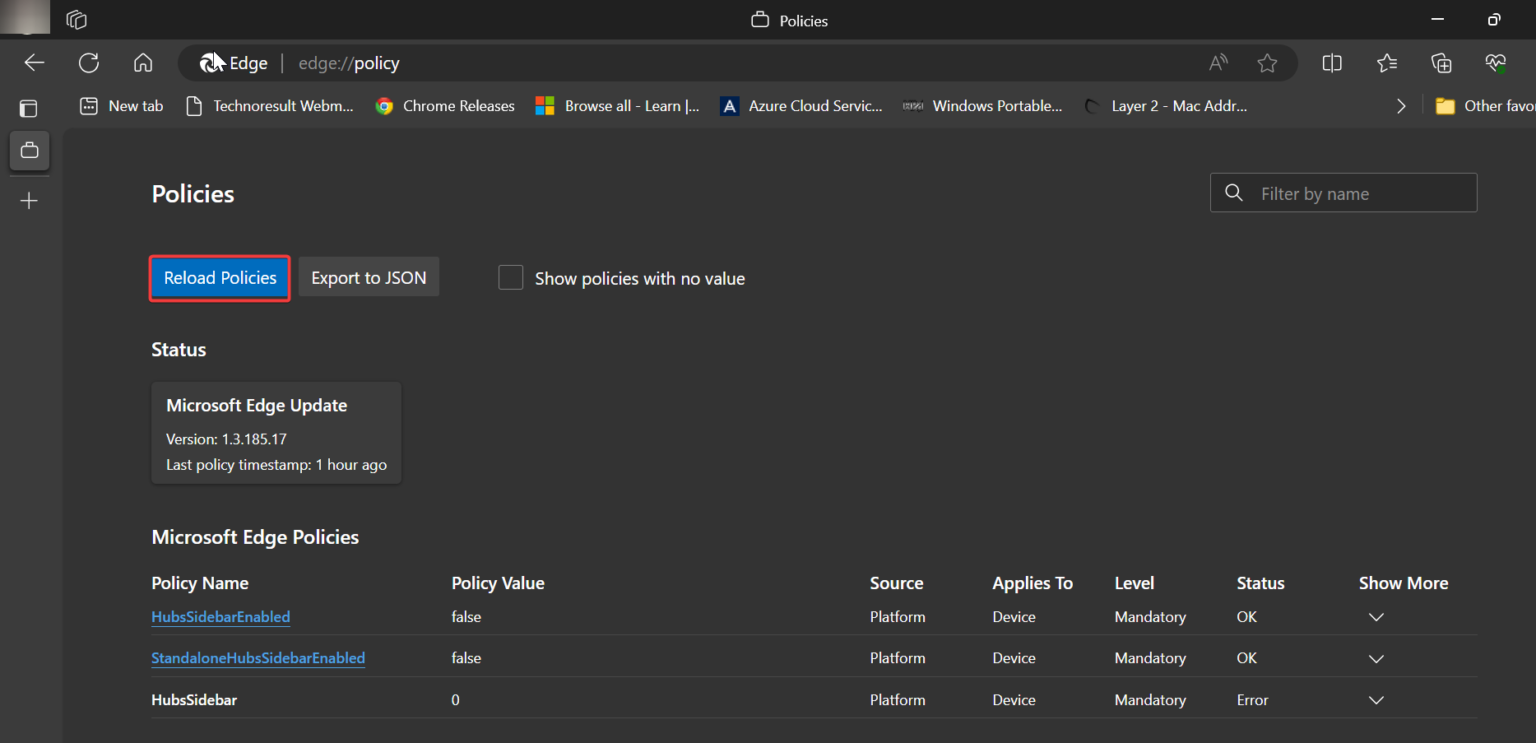Viewport: 1536px width, 743px height.
Task: Export policies to JSON
Action: 368,277
